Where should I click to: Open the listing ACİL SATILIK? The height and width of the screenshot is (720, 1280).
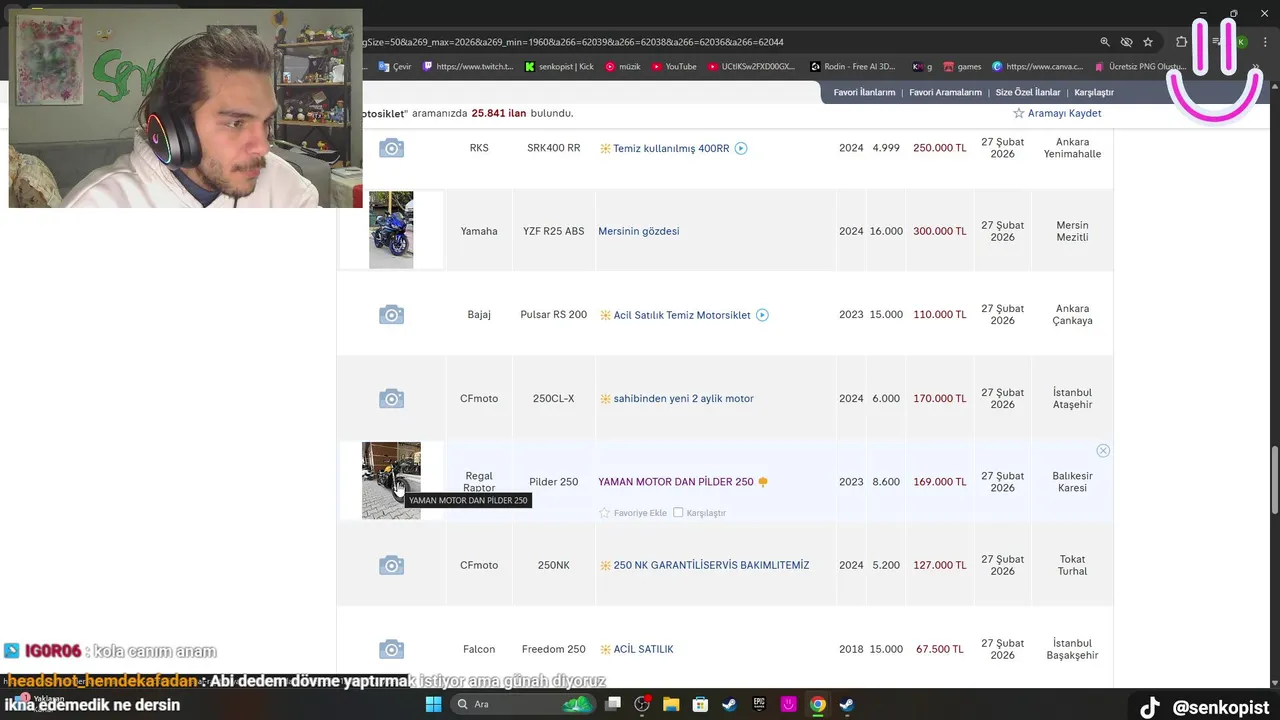tap(643, 649)
